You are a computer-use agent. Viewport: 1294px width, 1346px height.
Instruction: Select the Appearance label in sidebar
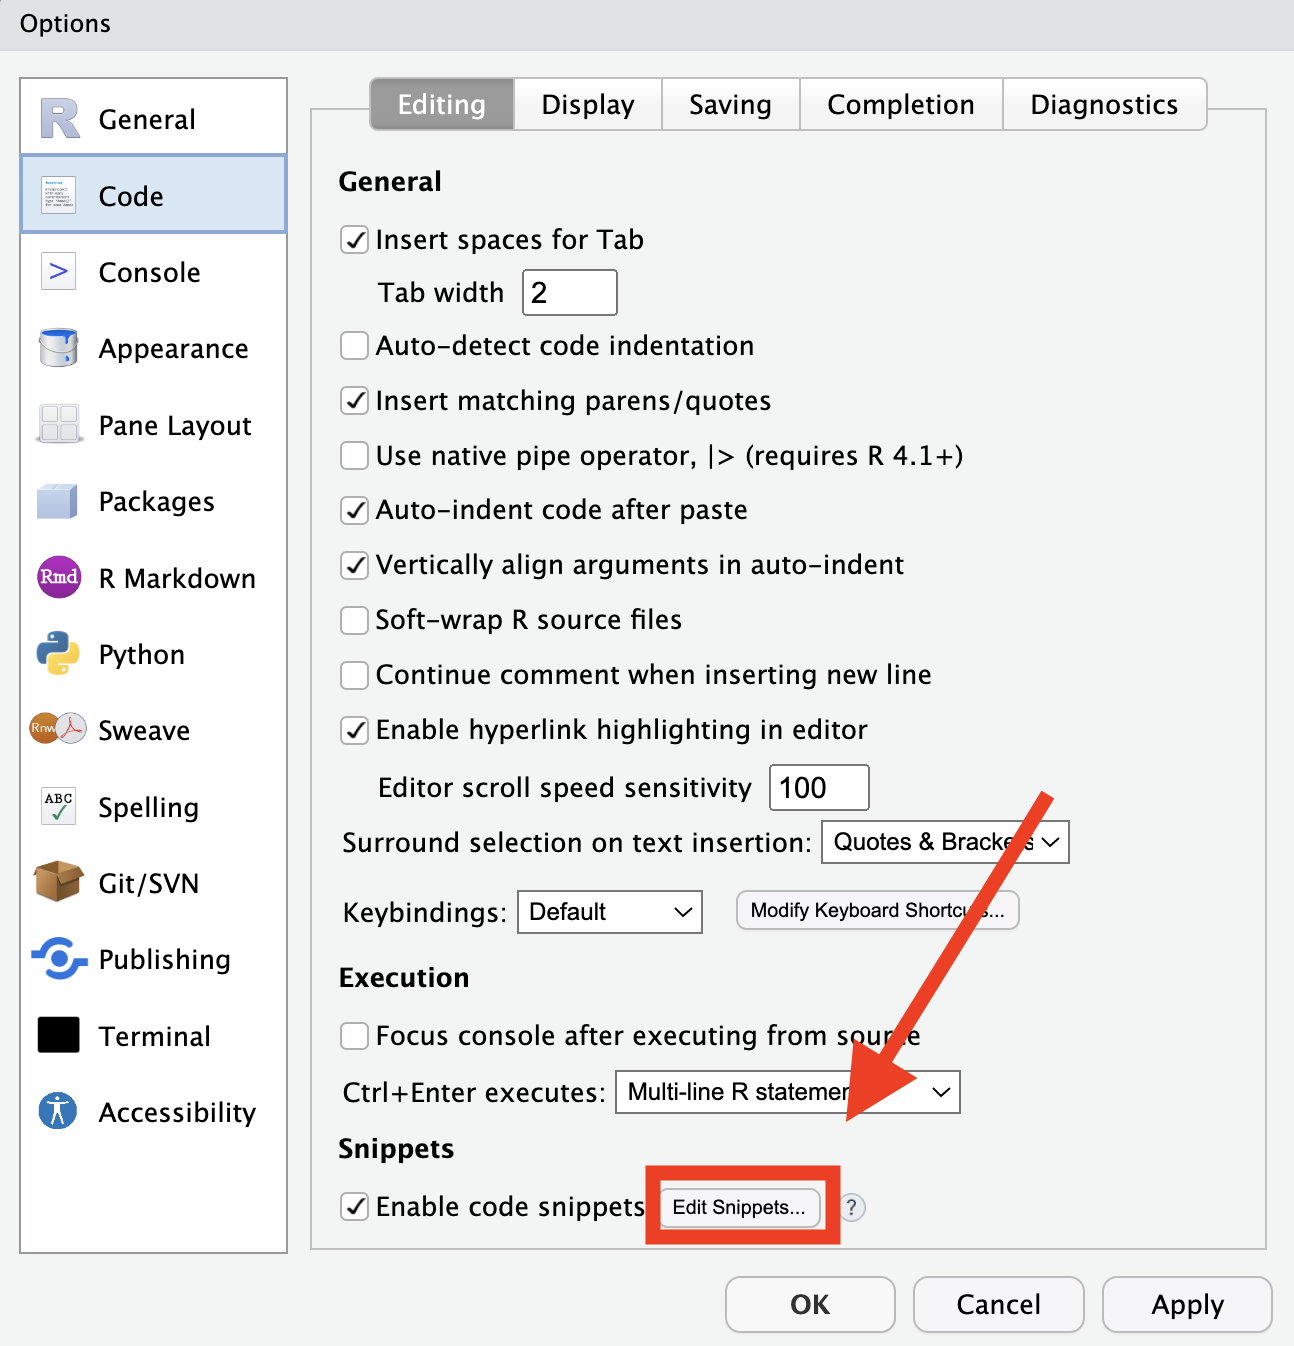click(x=174, y=349)
